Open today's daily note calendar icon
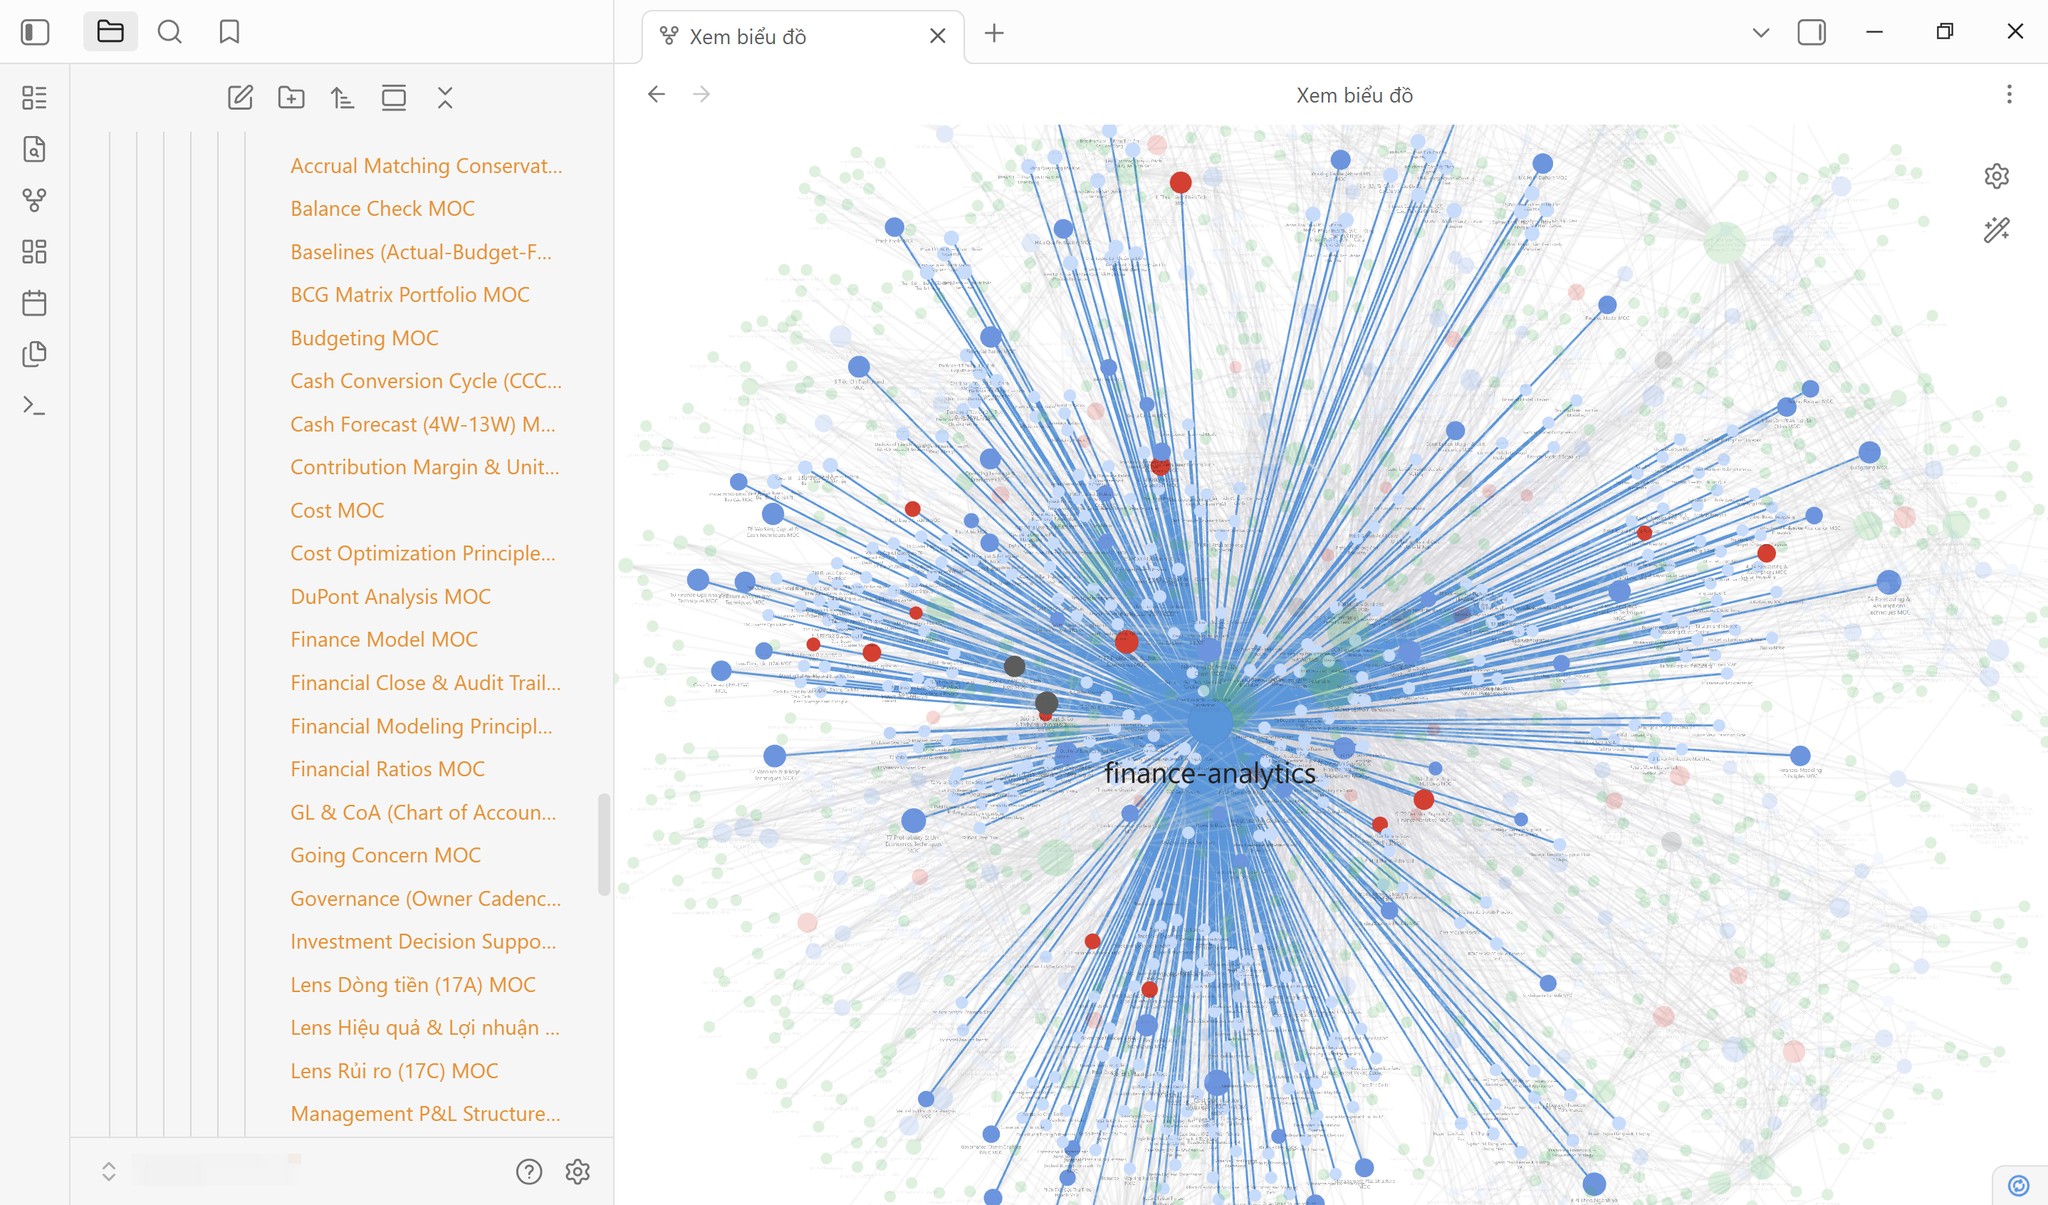 pos(34,302)
